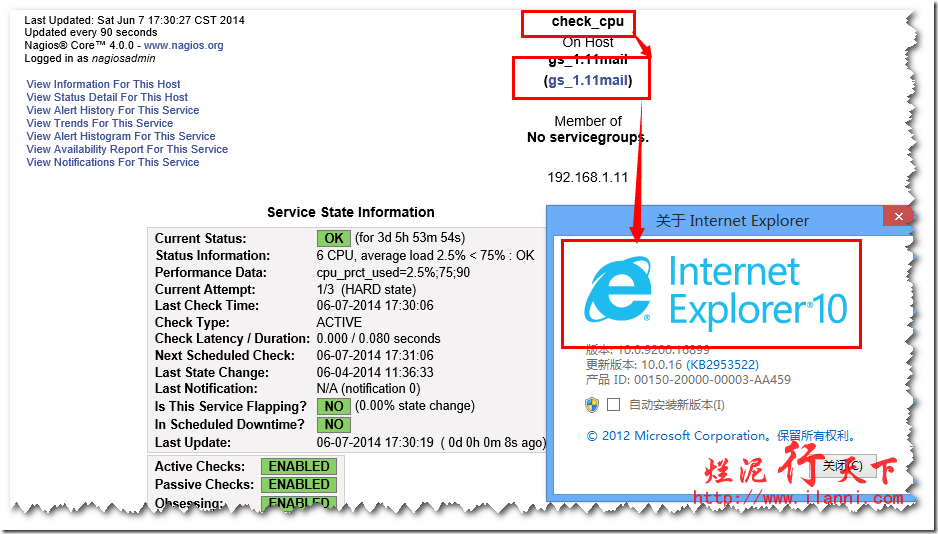
Task: Open View Notifications For This Service
Action: click(x=112, y=162)
